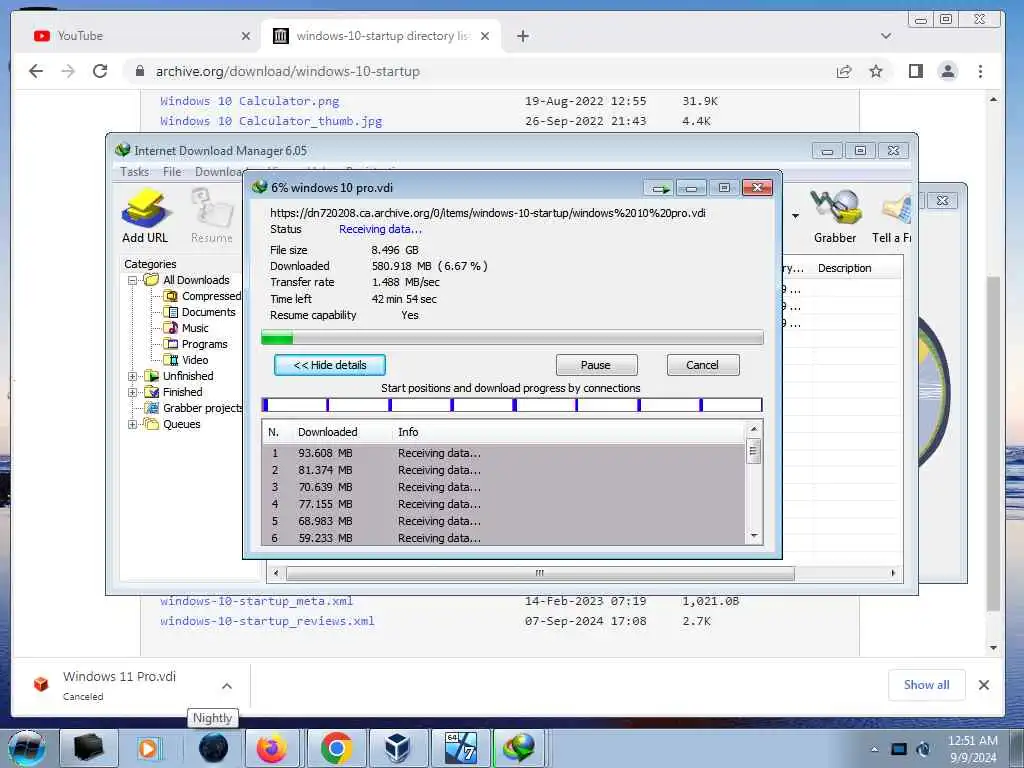Click the Chrome address bar URL
The height and width of the screenshot is (768, 1024).
287,71
